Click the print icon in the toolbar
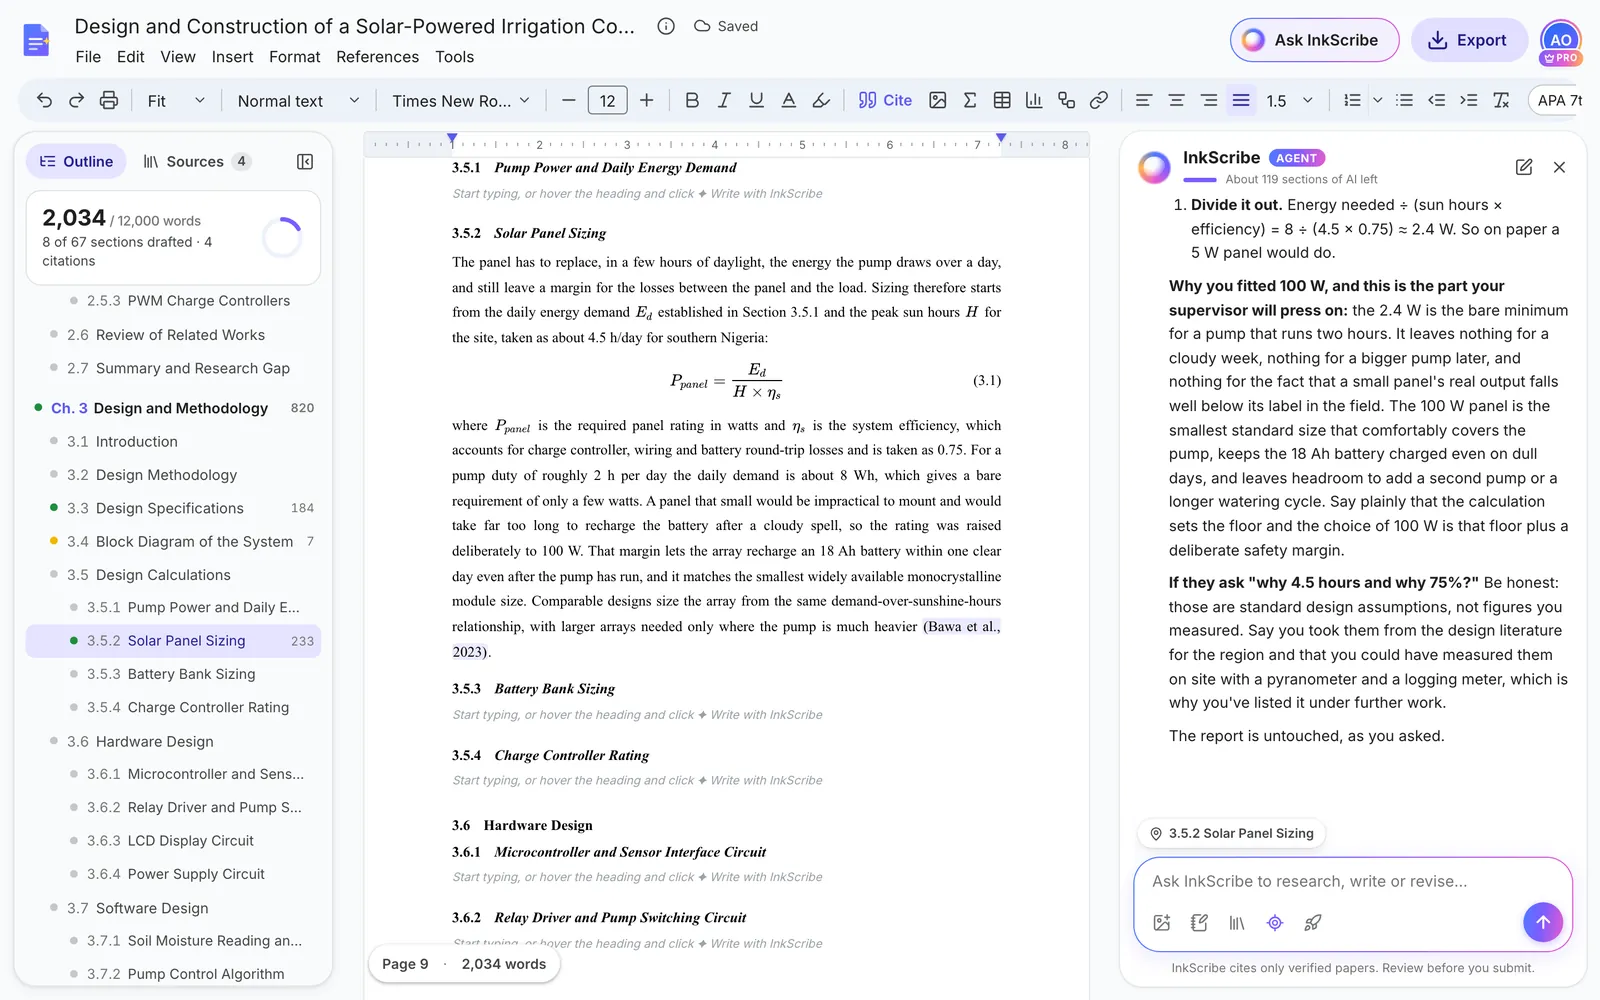The height and width of the screenshot is (1000, 1600). tap(109, 100)
